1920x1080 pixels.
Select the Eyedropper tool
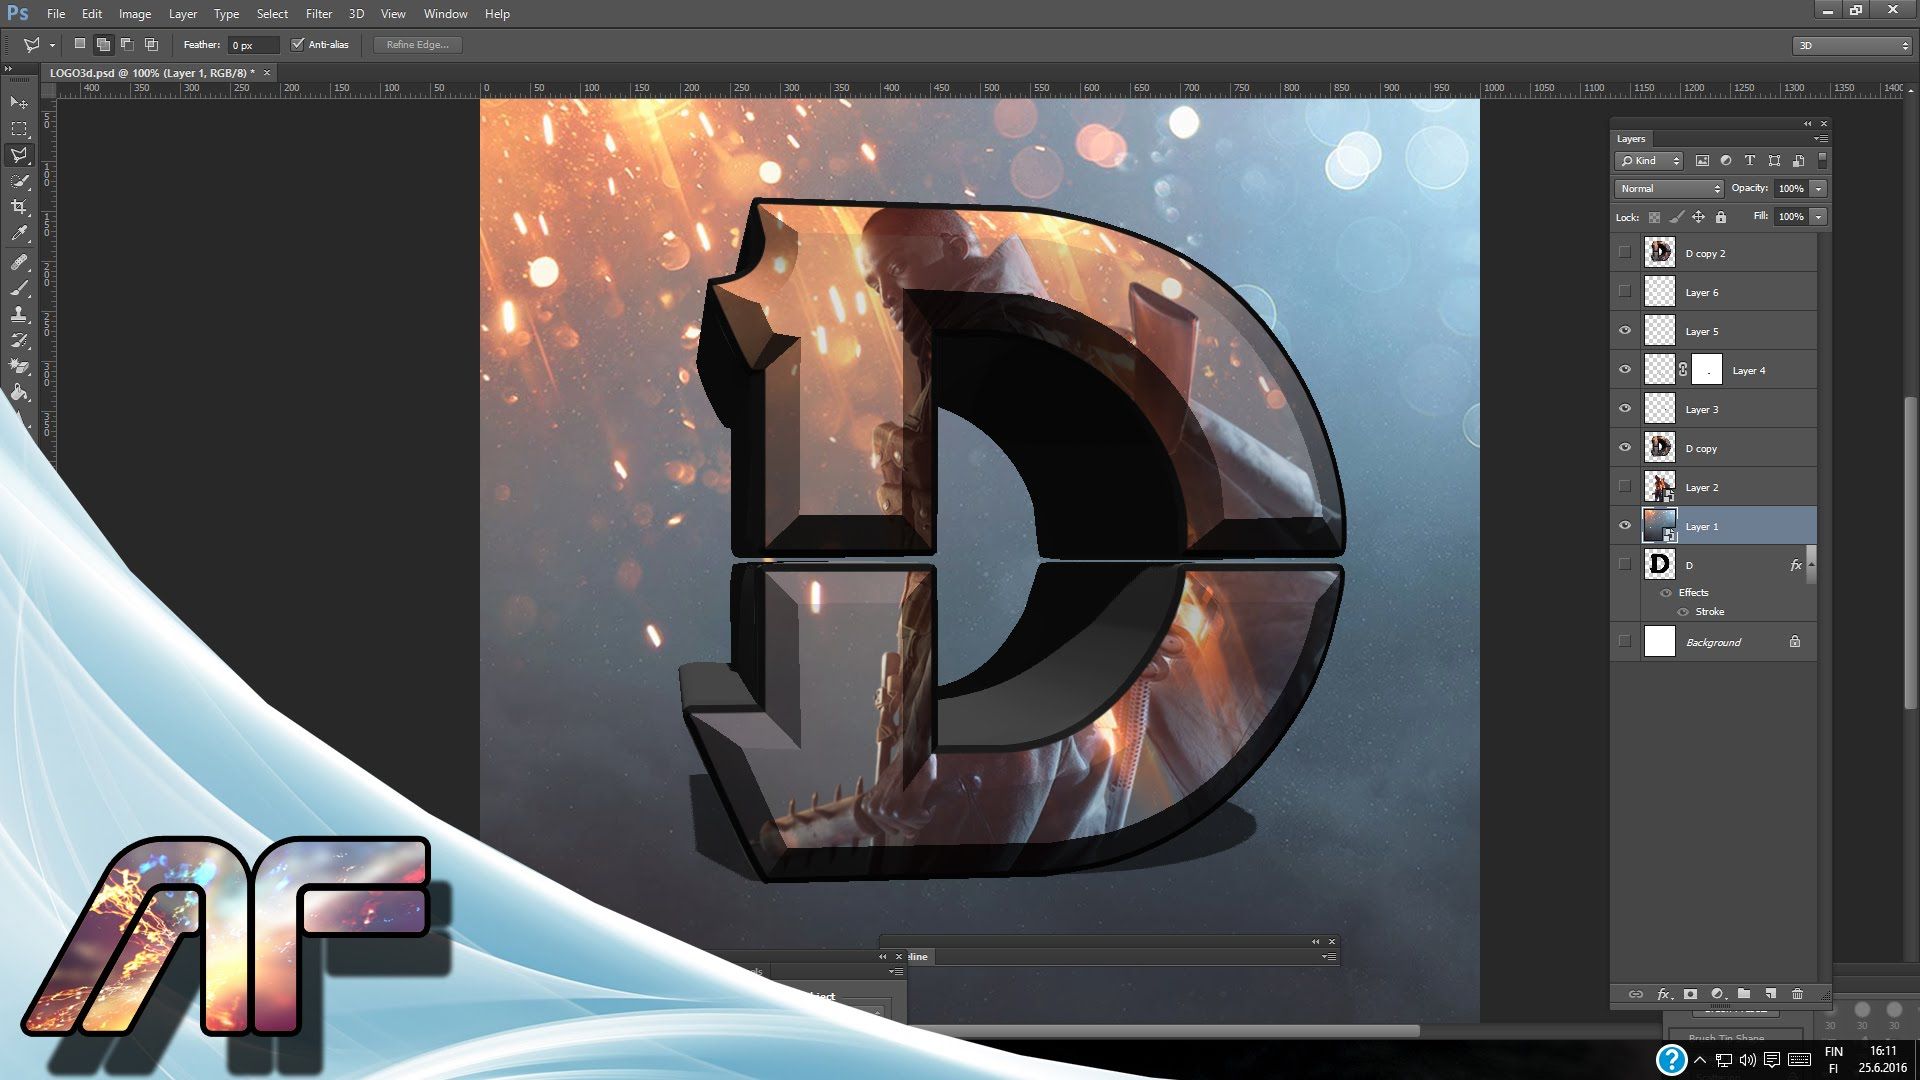(x=19, y=233)
